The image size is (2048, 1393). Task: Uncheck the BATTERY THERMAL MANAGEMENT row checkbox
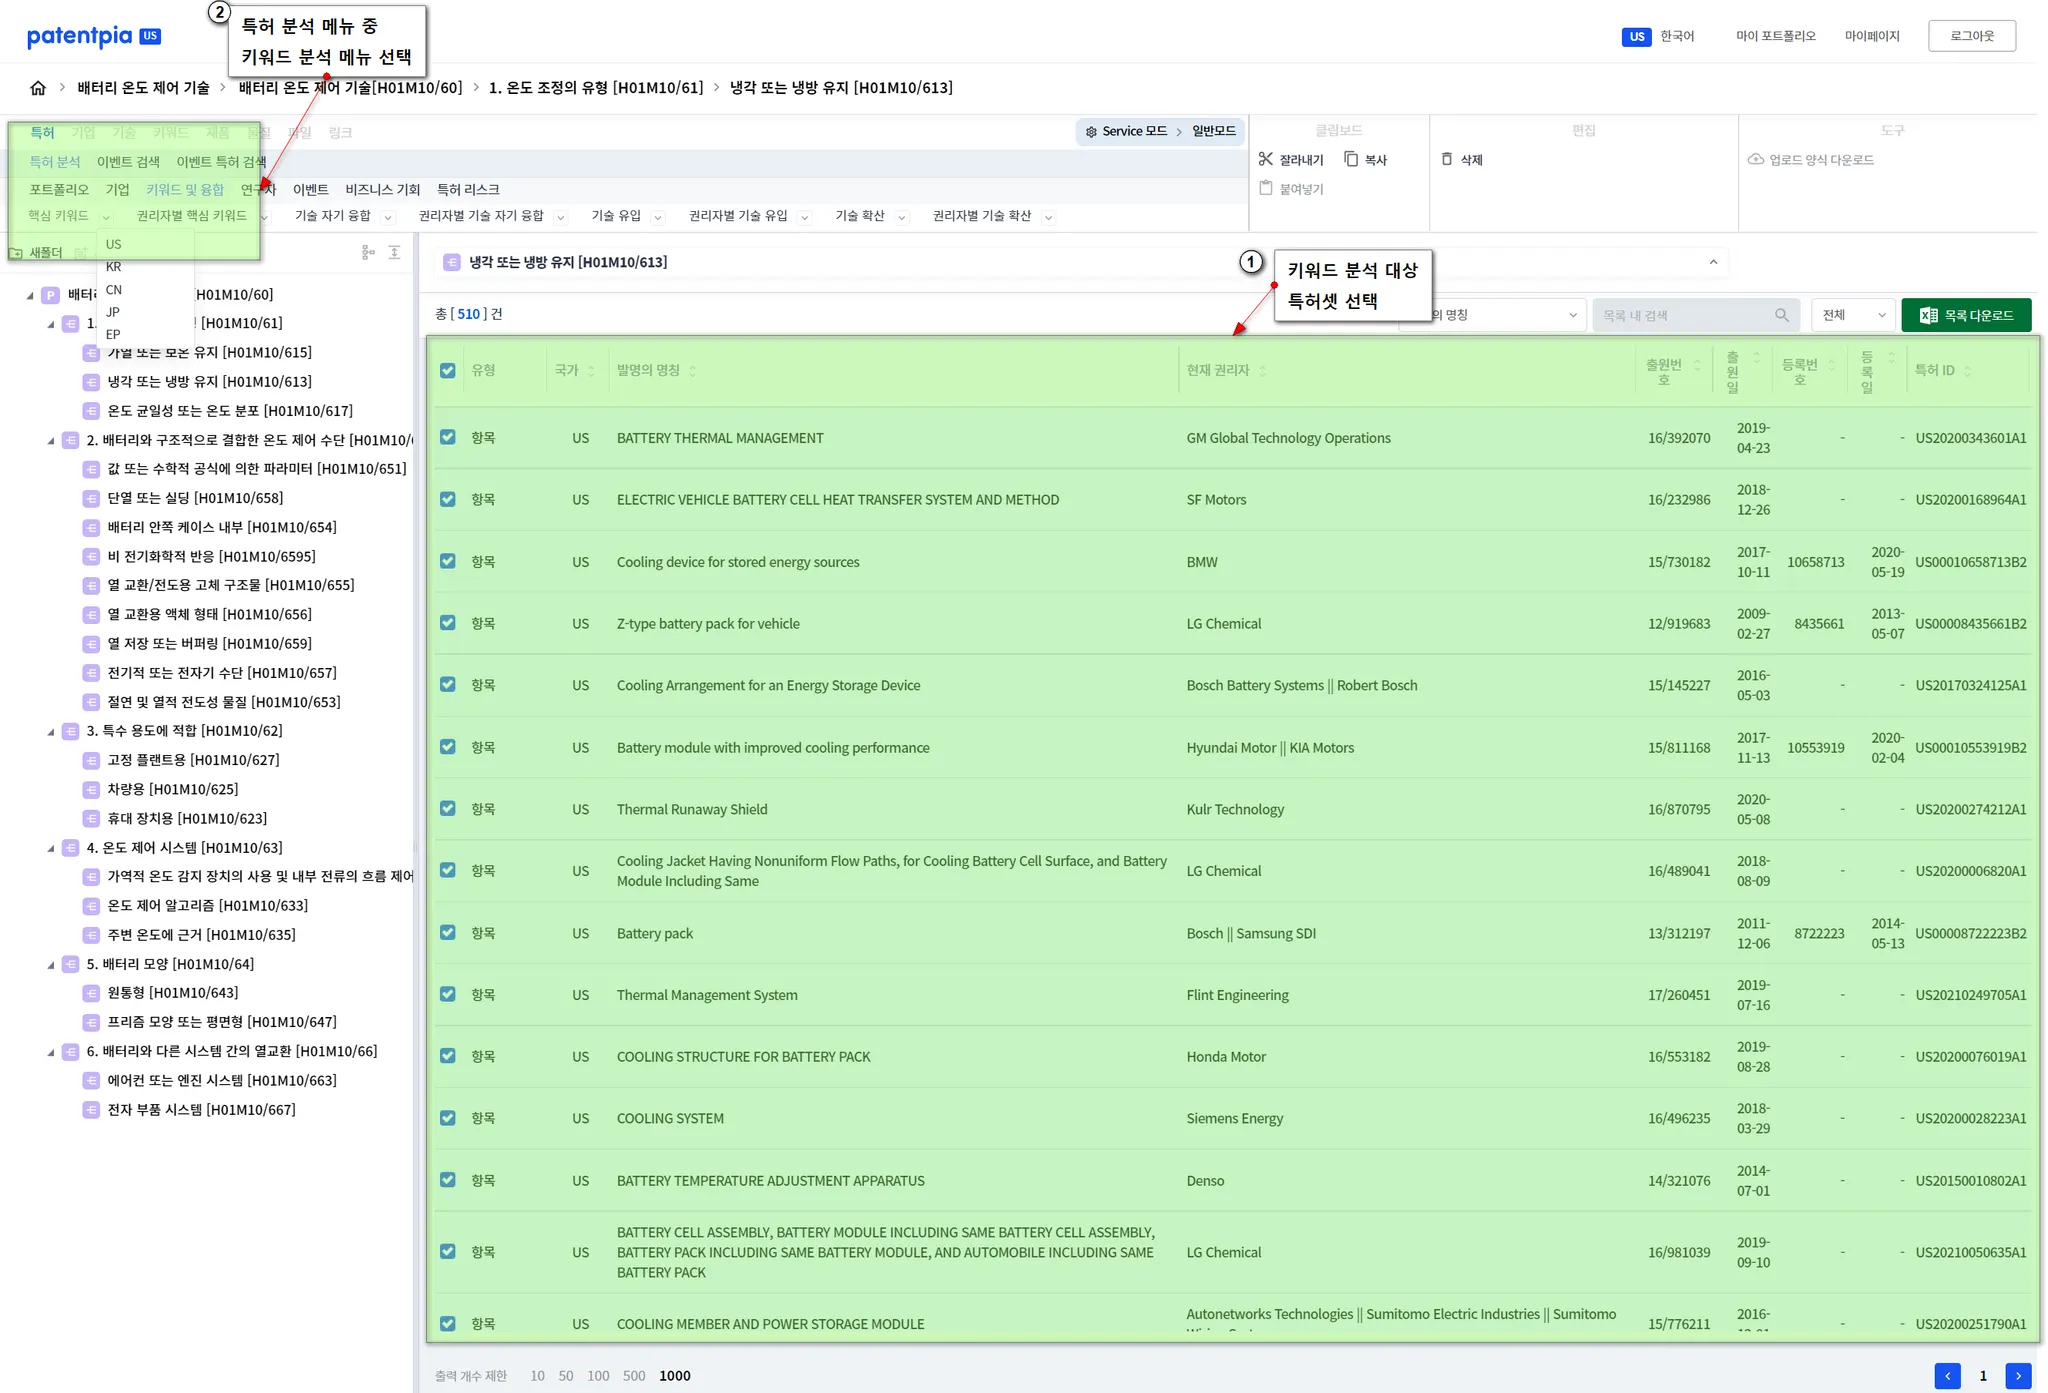pyautogui.click(x=448, y=437)
